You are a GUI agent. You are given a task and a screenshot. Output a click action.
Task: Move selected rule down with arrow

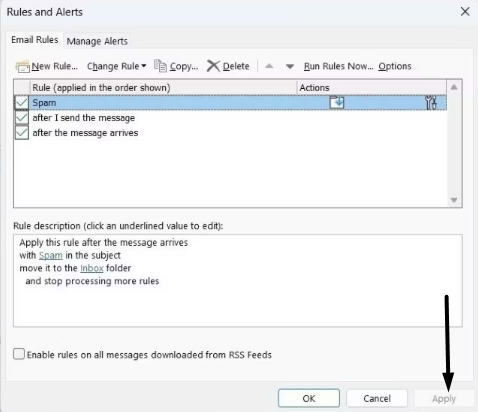pos(290,66)
